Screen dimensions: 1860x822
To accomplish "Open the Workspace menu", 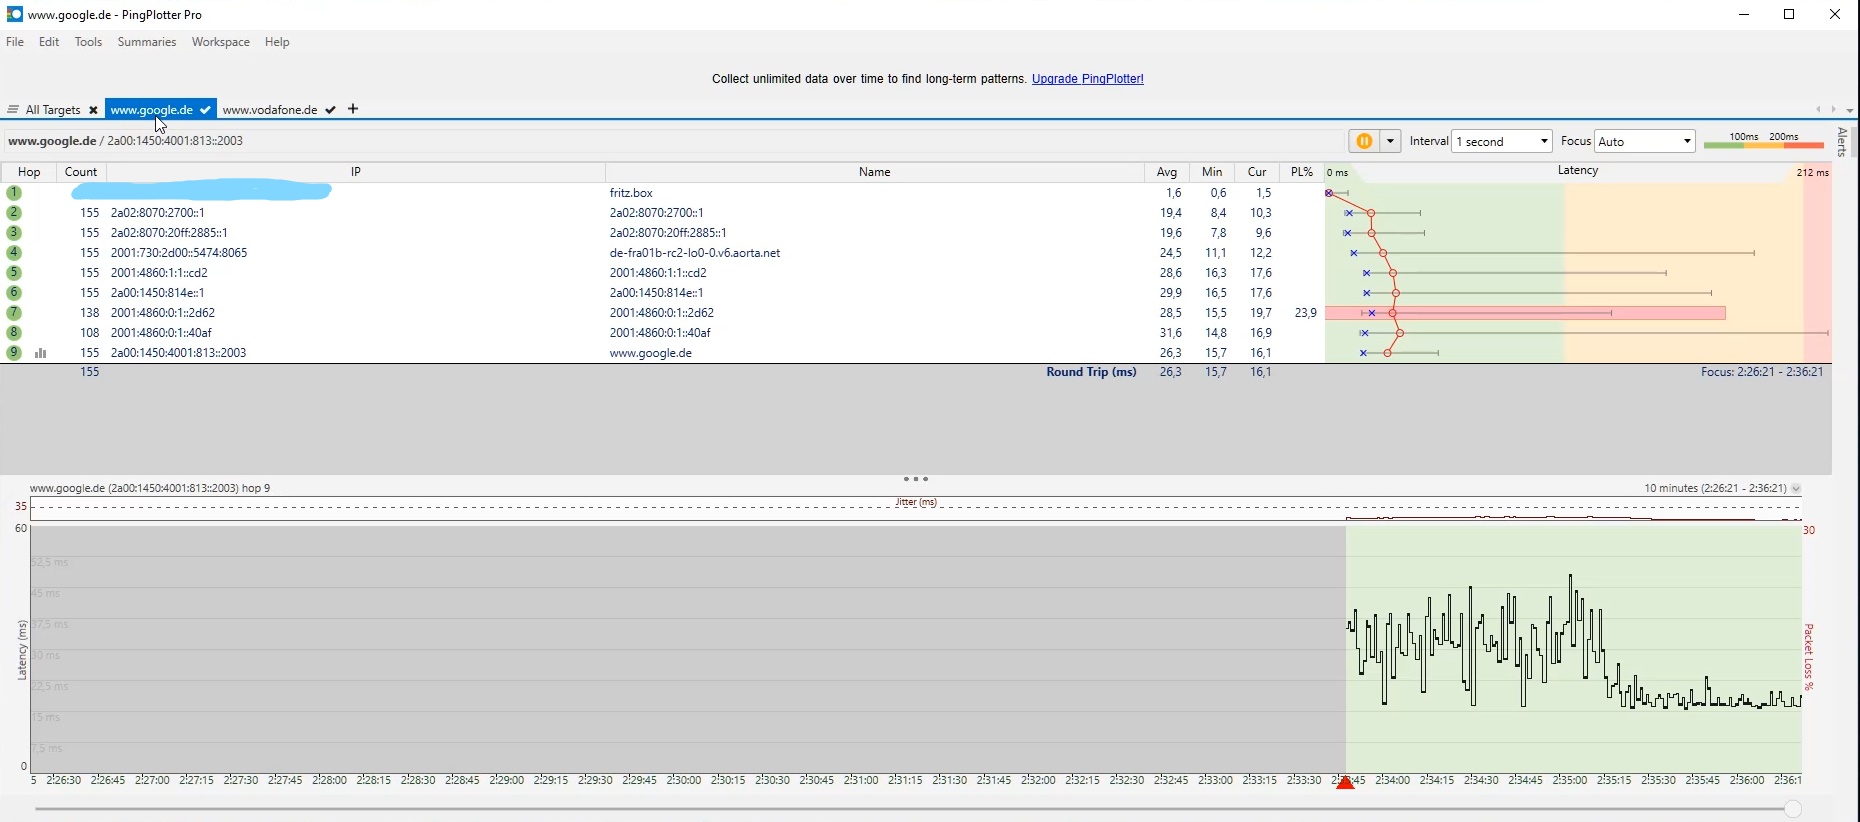I will point(221,42).
